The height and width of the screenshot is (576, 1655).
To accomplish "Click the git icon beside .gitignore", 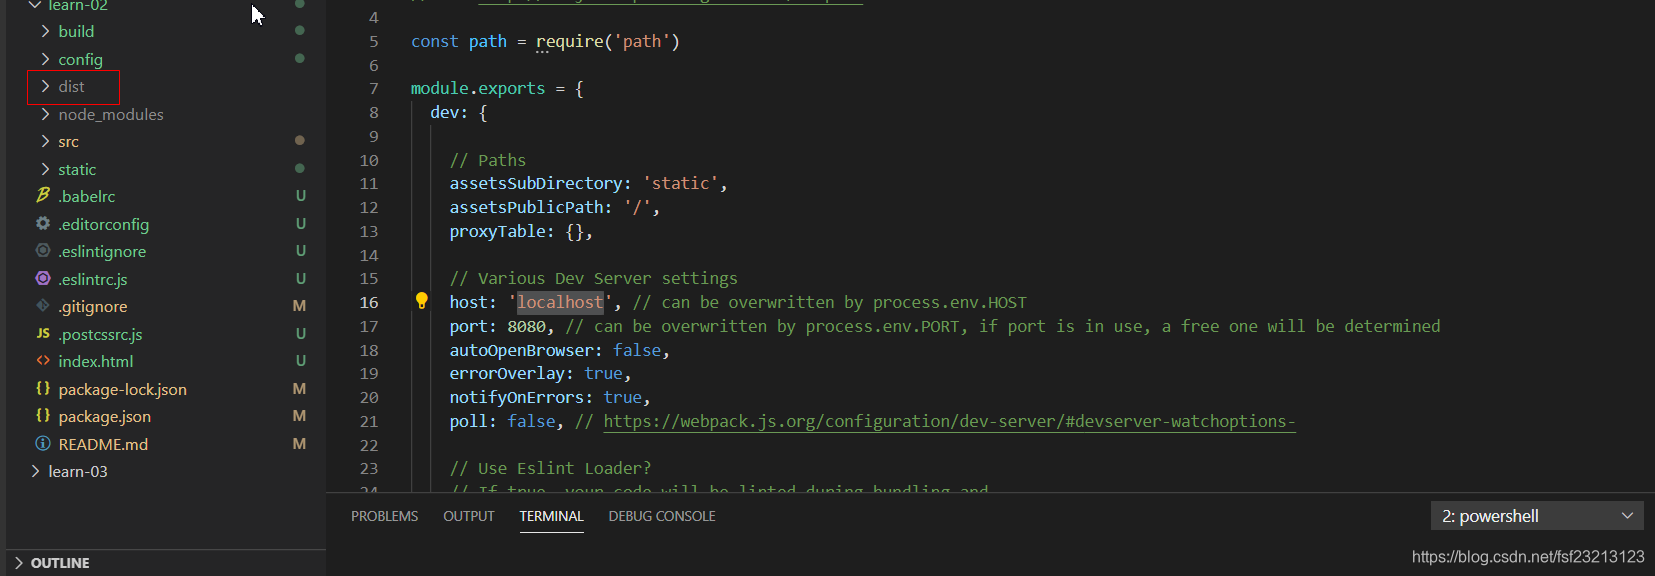I will click(x=43, y=305).
